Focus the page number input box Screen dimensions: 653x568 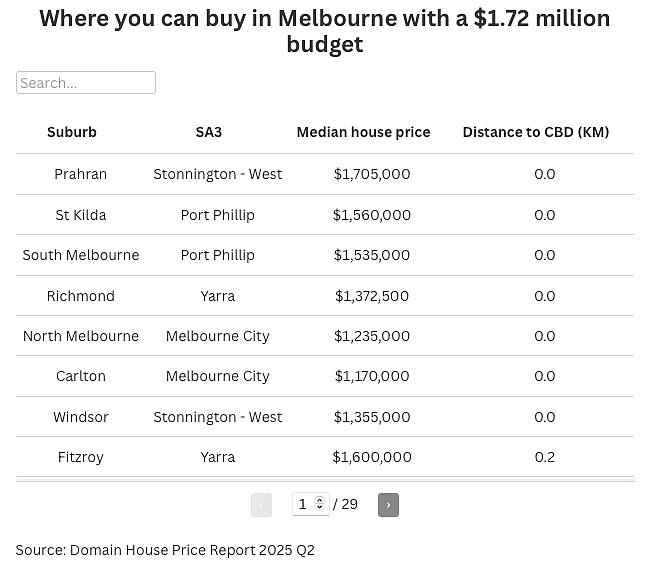[x=311, y=504]
